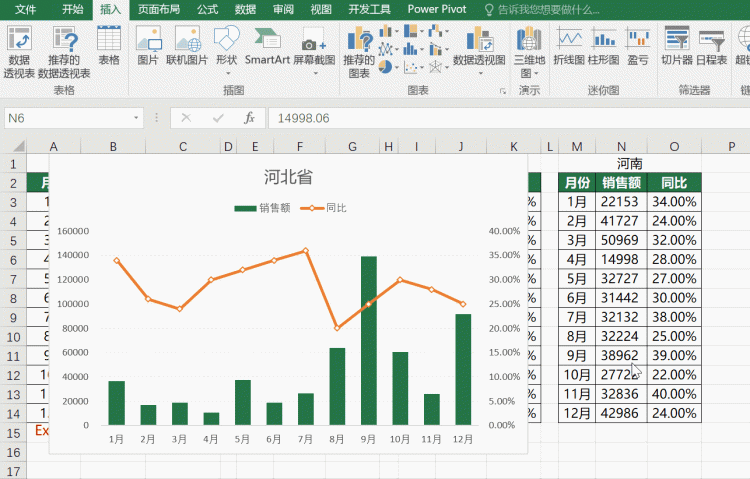The width and height of the screenshot is (750, 479).
Task: Insert a PivotTable using 数据透视表 icon
Action: (x=19, y=52)
